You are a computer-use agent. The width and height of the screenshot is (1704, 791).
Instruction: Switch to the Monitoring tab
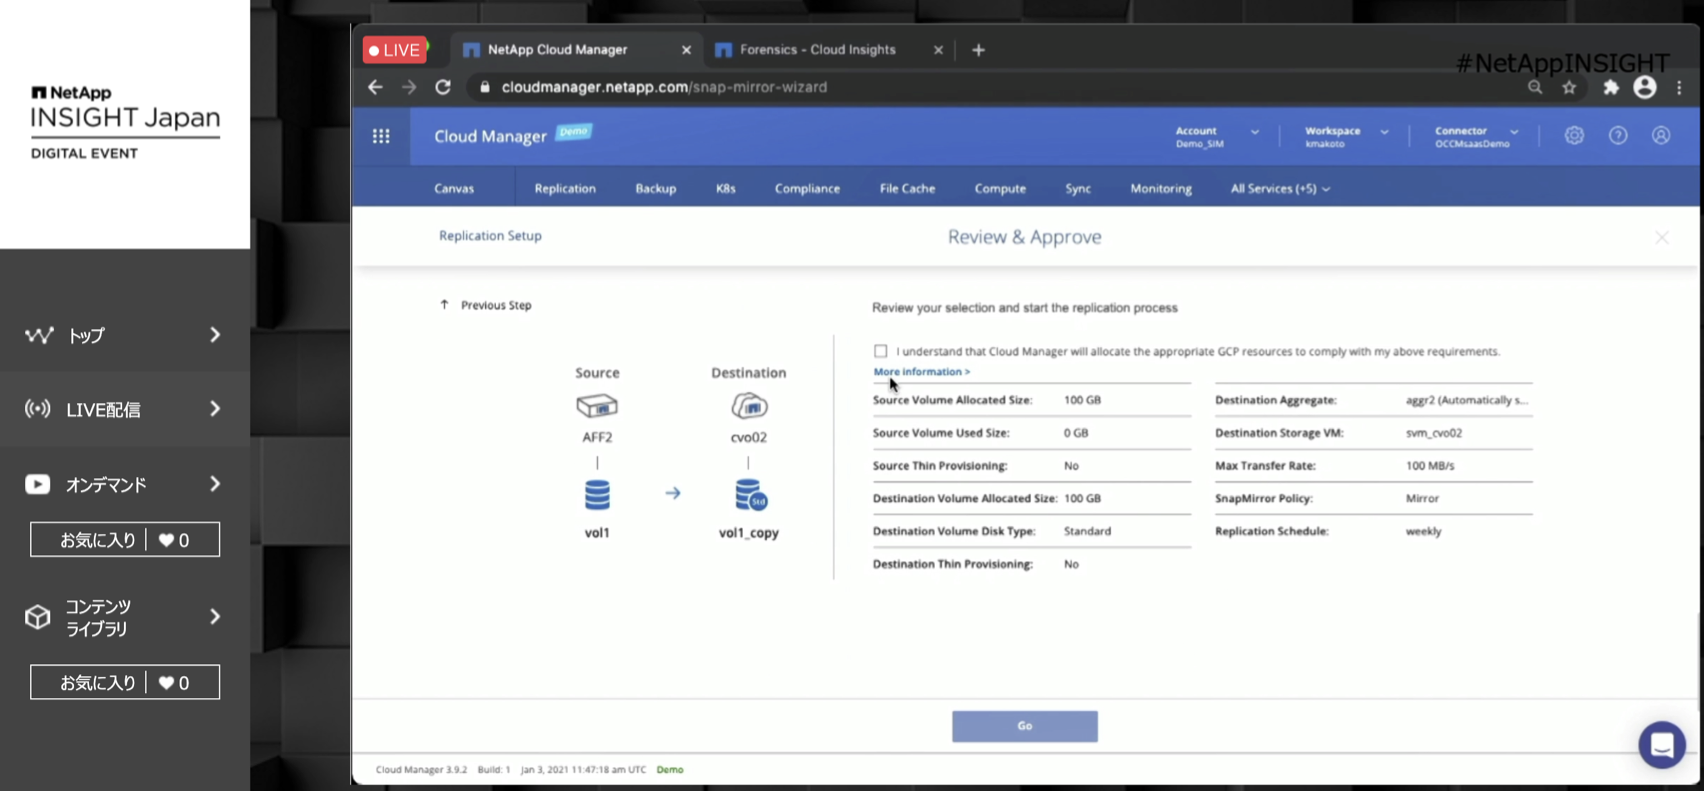pyautogui.click(x=1161, y=188)
